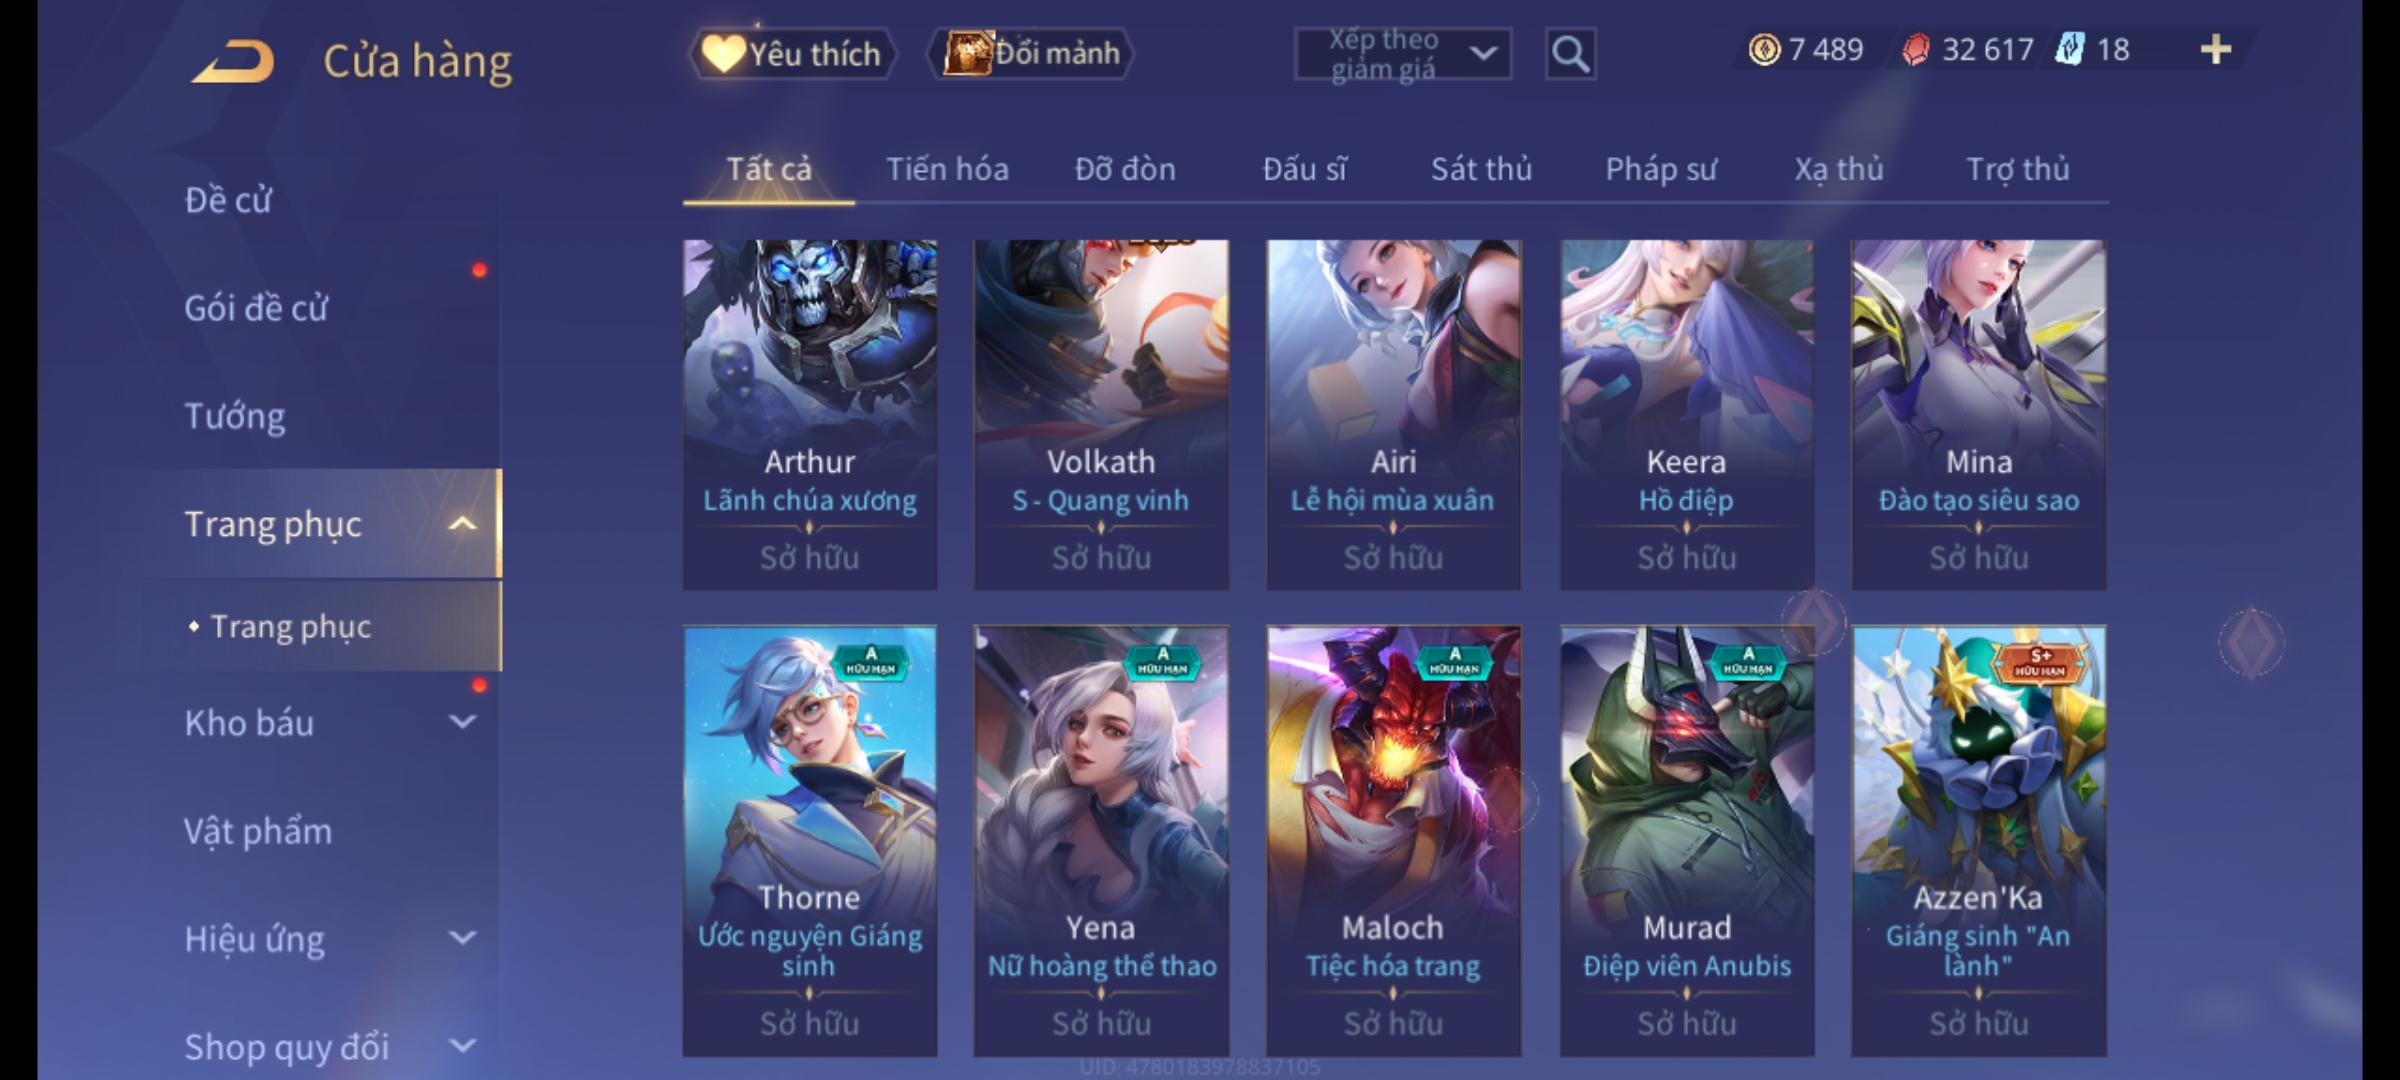
Task: Open the Tướng sidebar entry
Action: click(x=235, y=416)
